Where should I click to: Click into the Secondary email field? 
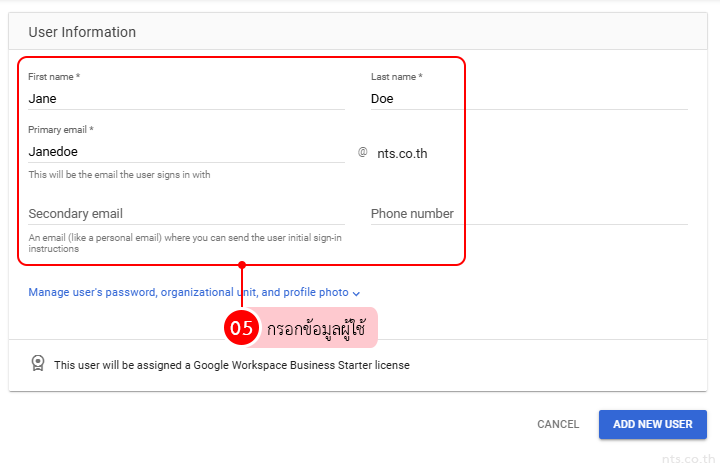click(186, 214)
